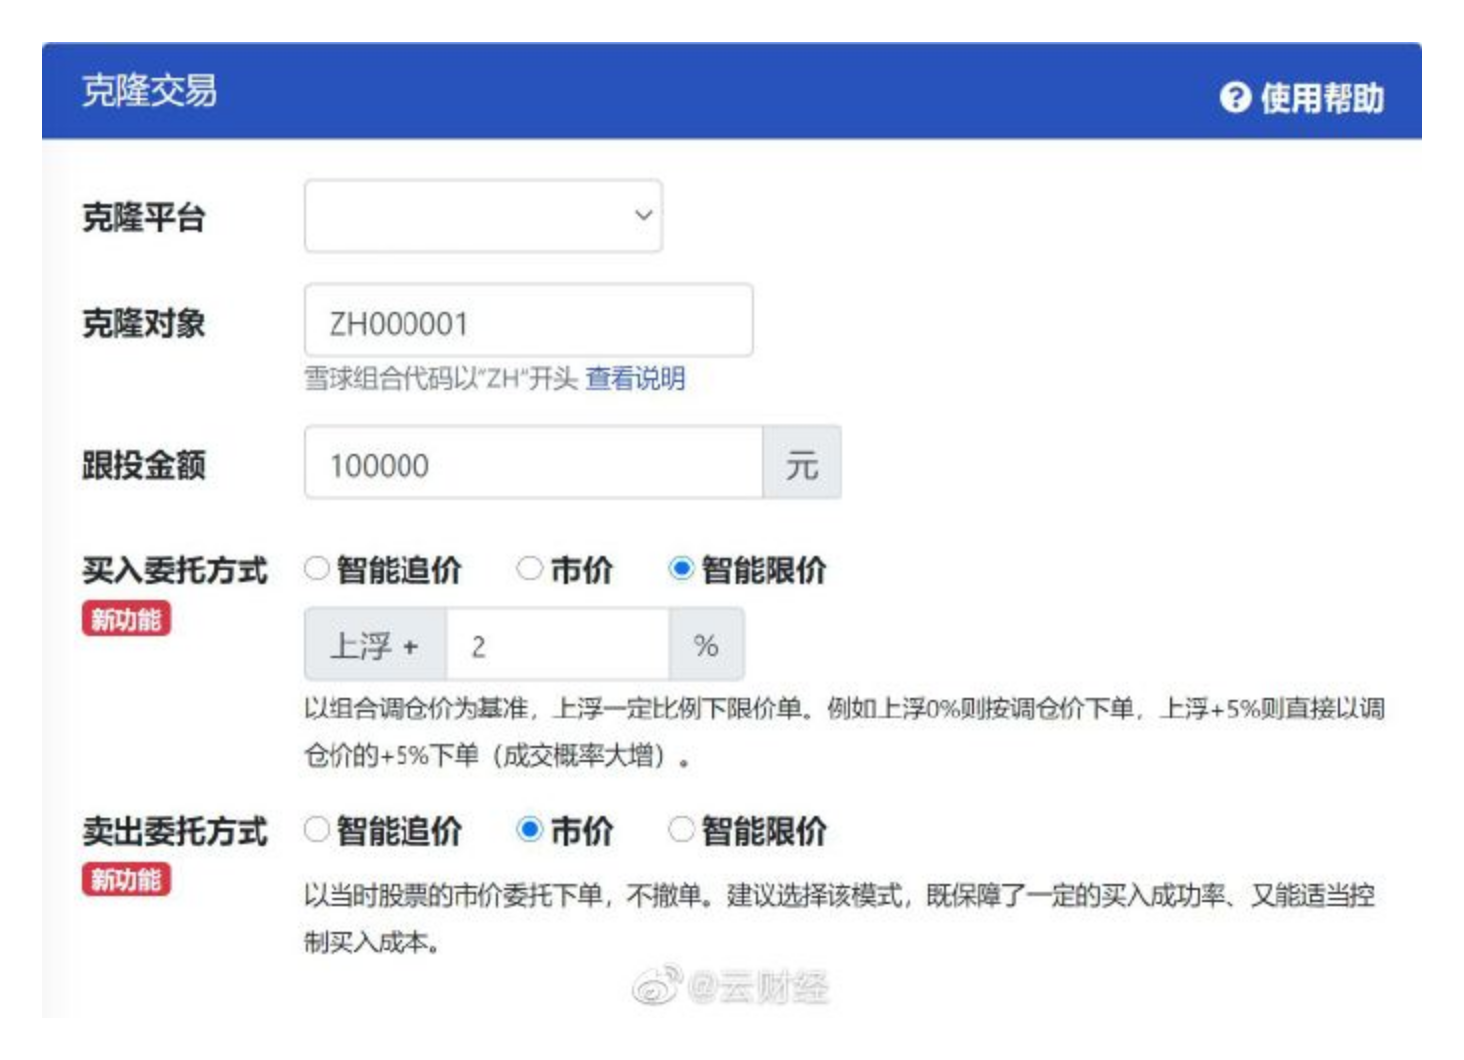Viewport: 1464px width, 1060px height.
Task: Click the 上浮 + prefix label
Action: coord(375,646)
